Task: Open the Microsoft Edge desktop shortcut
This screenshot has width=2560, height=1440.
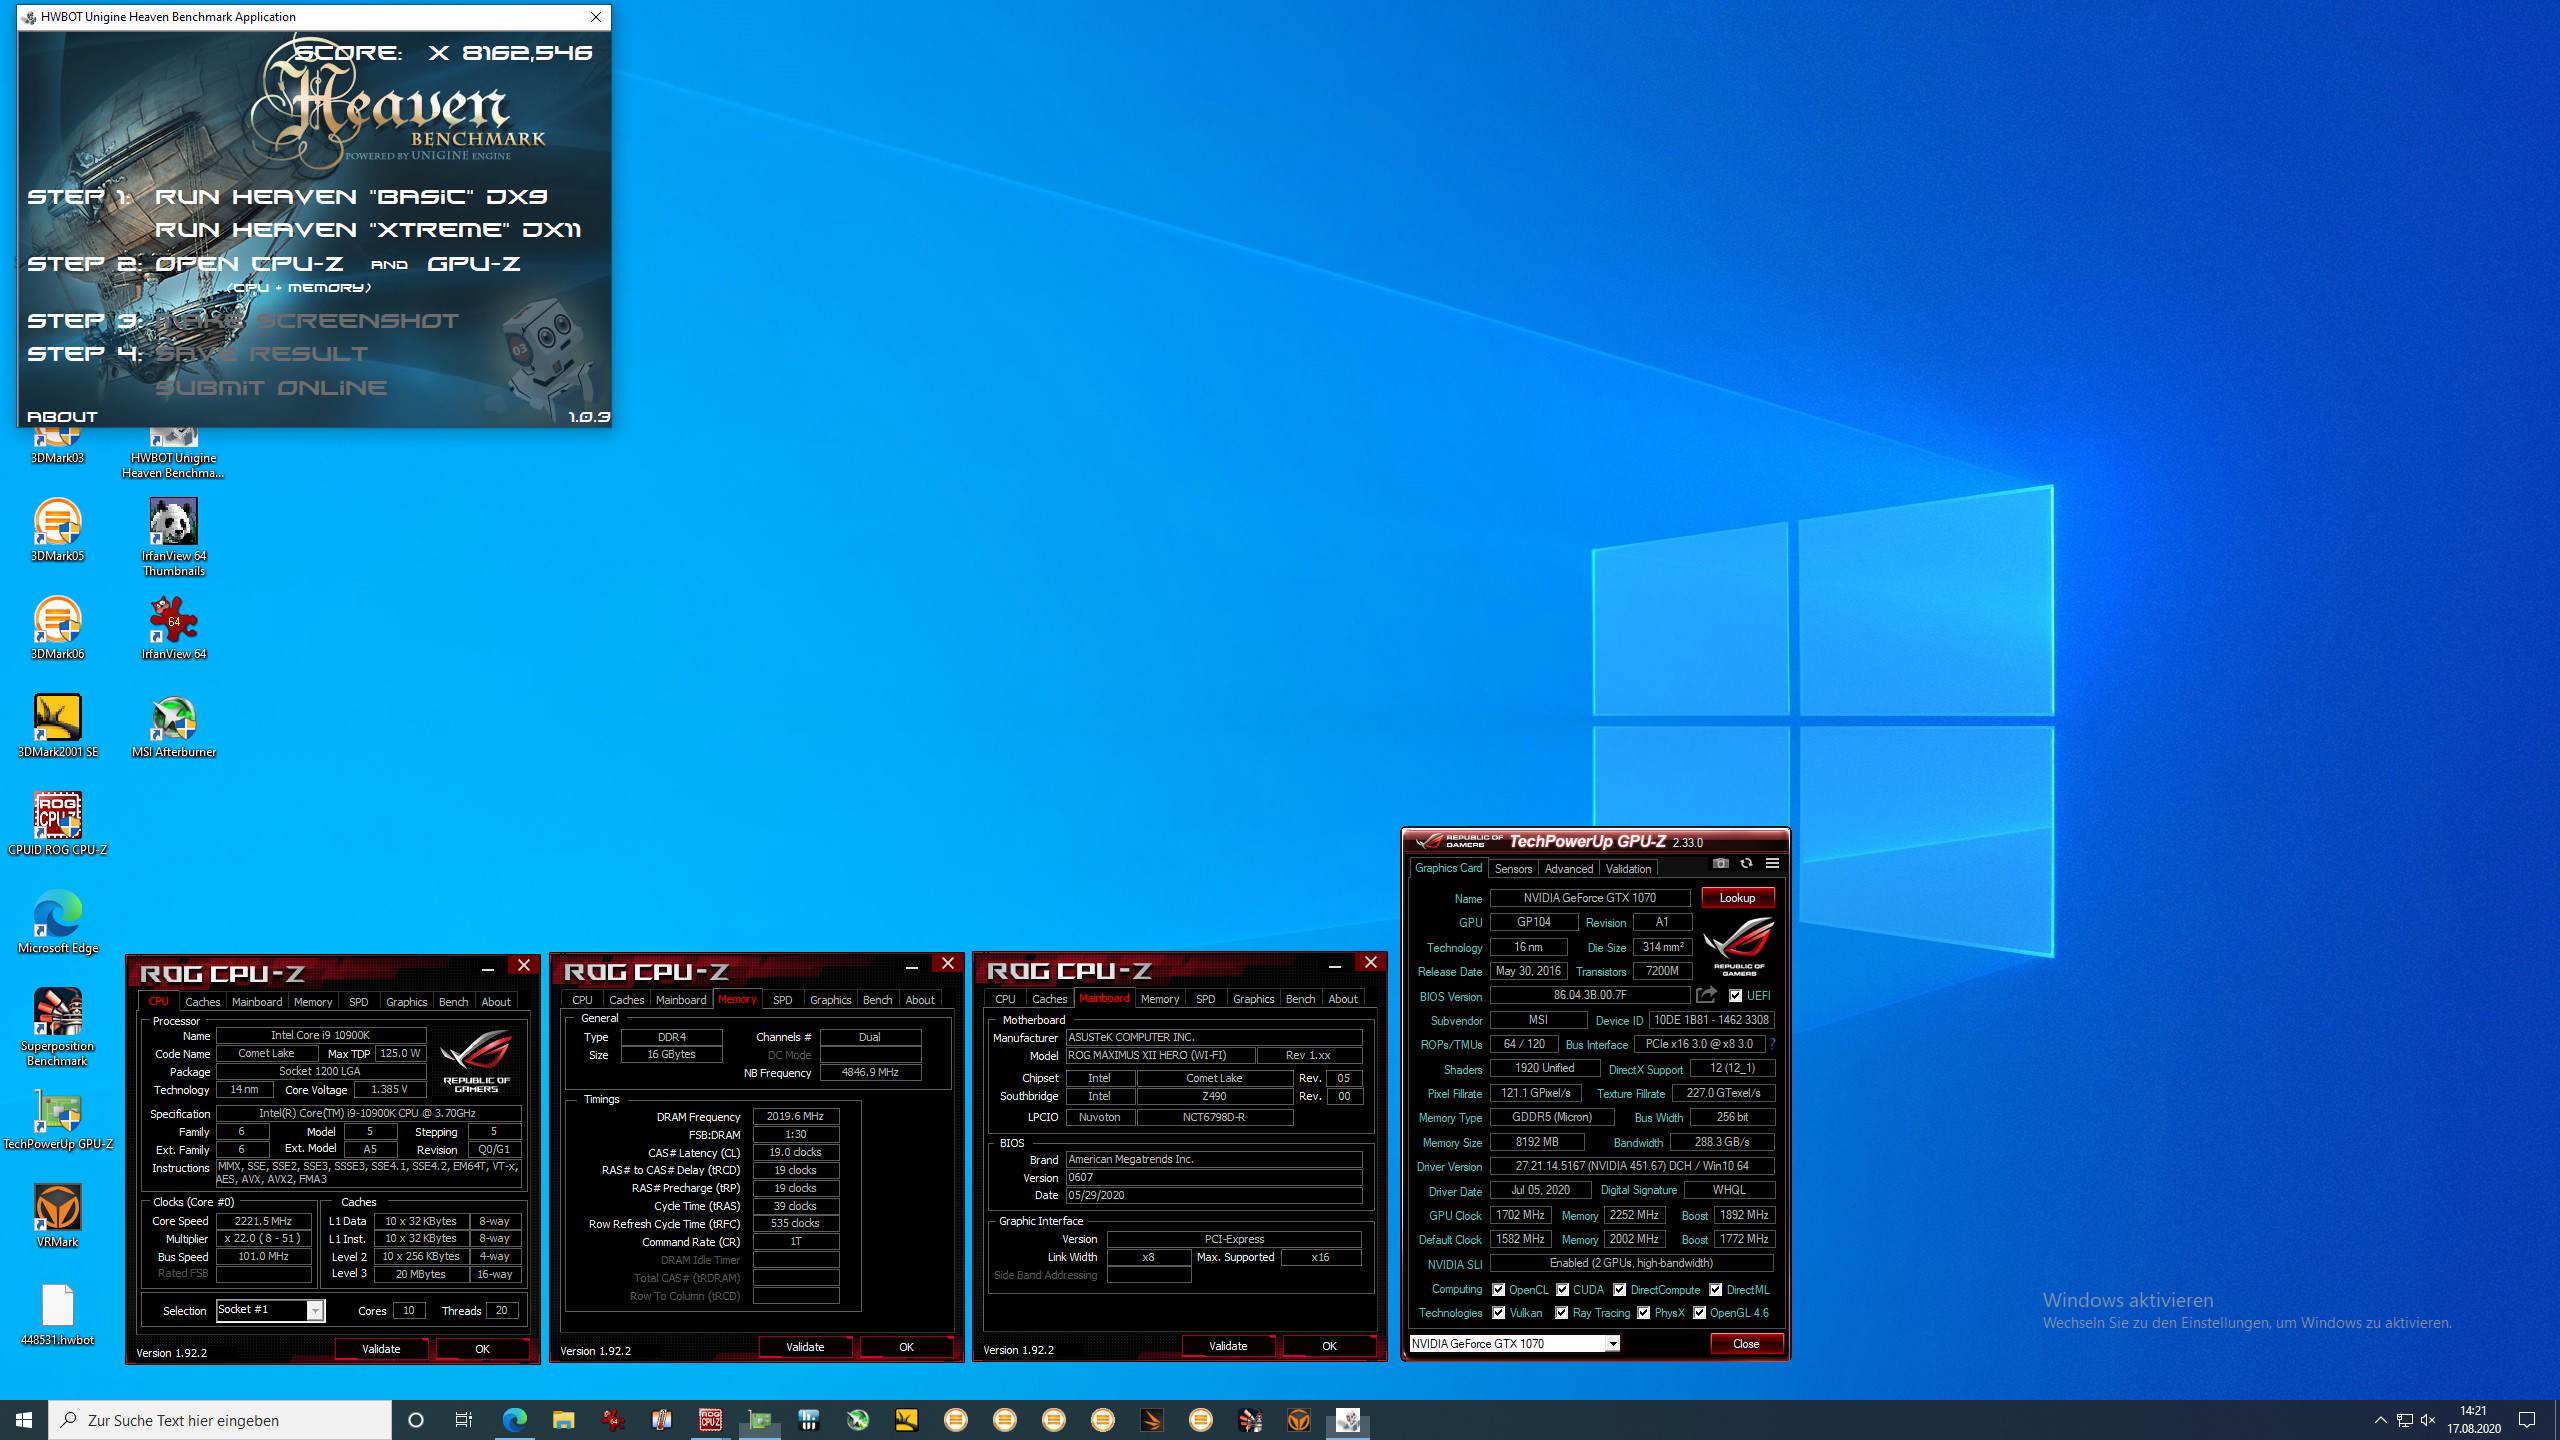Action: (57, 923)
